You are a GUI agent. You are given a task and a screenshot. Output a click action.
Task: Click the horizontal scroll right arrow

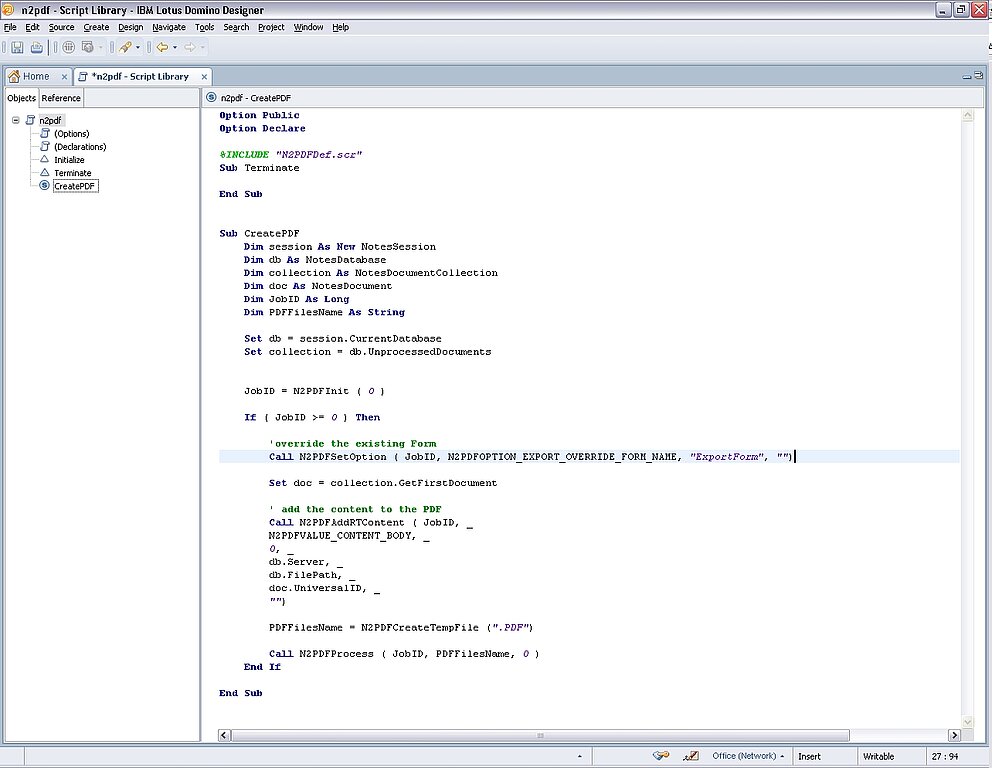pos(955,735)
